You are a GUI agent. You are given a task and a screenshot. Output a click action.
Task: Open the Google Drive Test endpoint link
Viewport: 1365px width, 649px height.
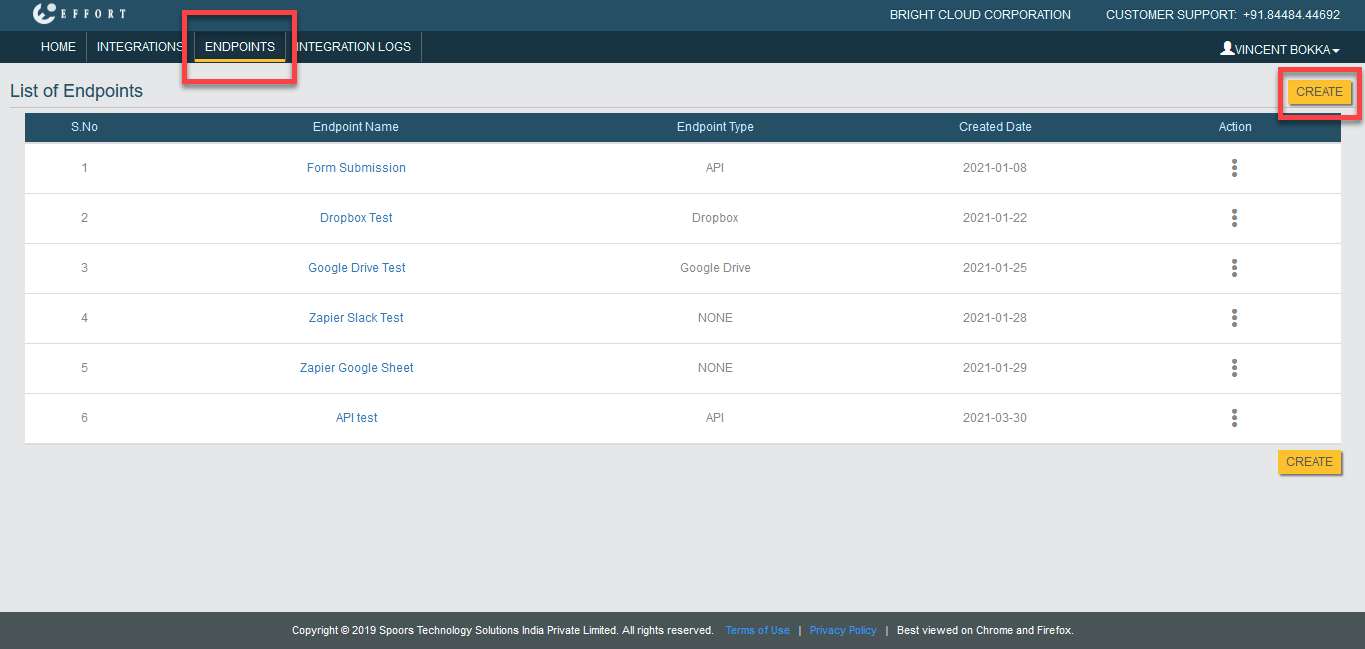[x=356, y=268]
